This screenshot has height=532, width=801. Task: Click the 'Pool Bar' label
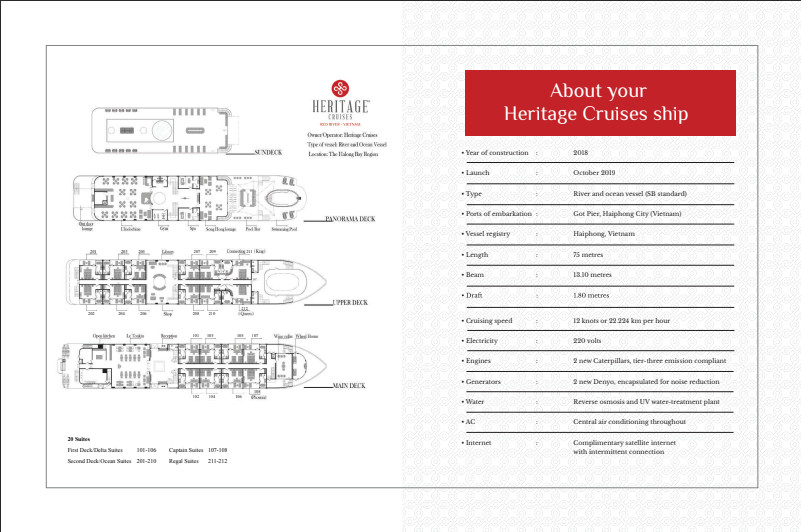click(x=253, y=229)
